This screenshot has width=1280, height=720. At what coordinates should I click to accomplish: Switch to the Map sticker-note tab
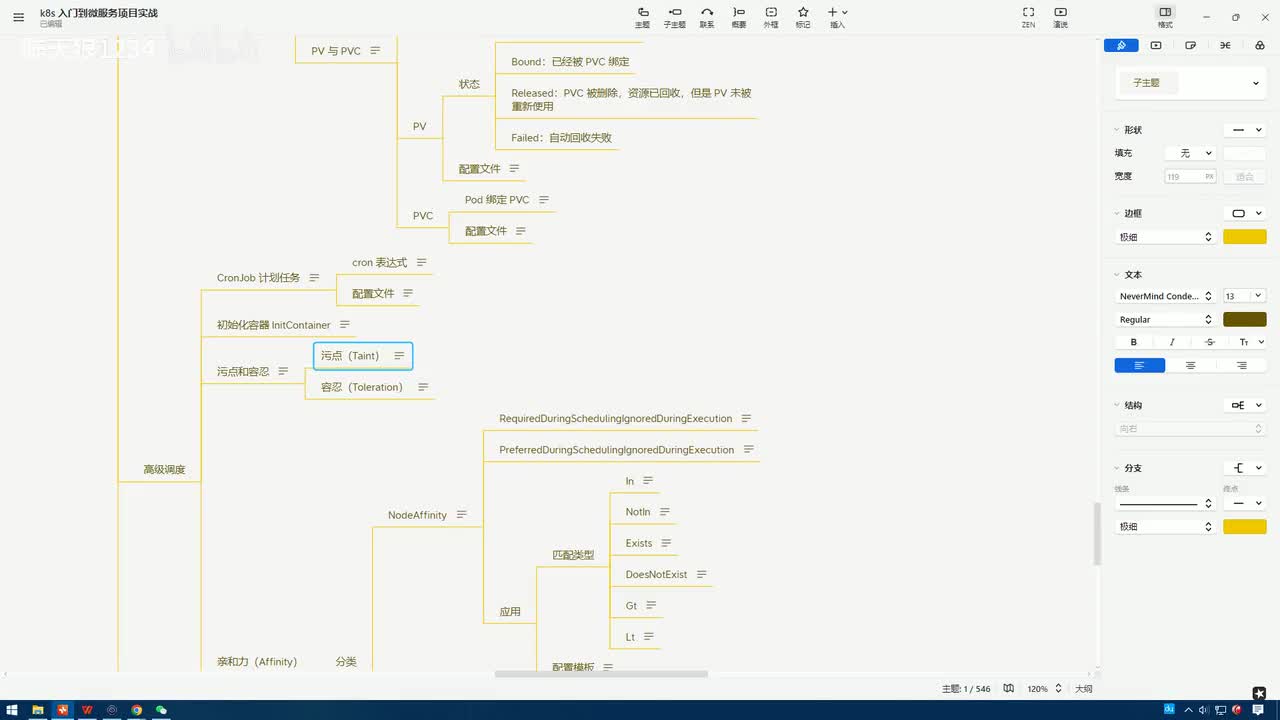(x=1190, y=45)
